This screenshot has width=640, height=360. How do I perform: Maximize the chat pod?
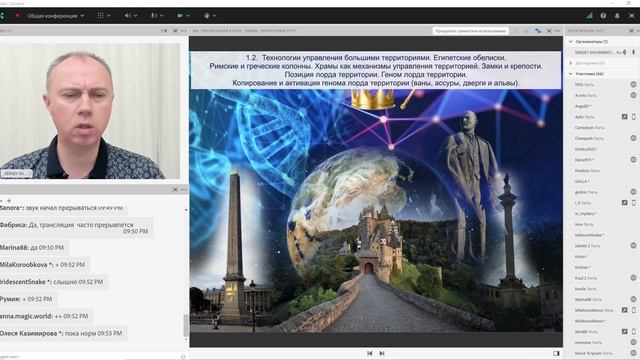coord(175,189)
